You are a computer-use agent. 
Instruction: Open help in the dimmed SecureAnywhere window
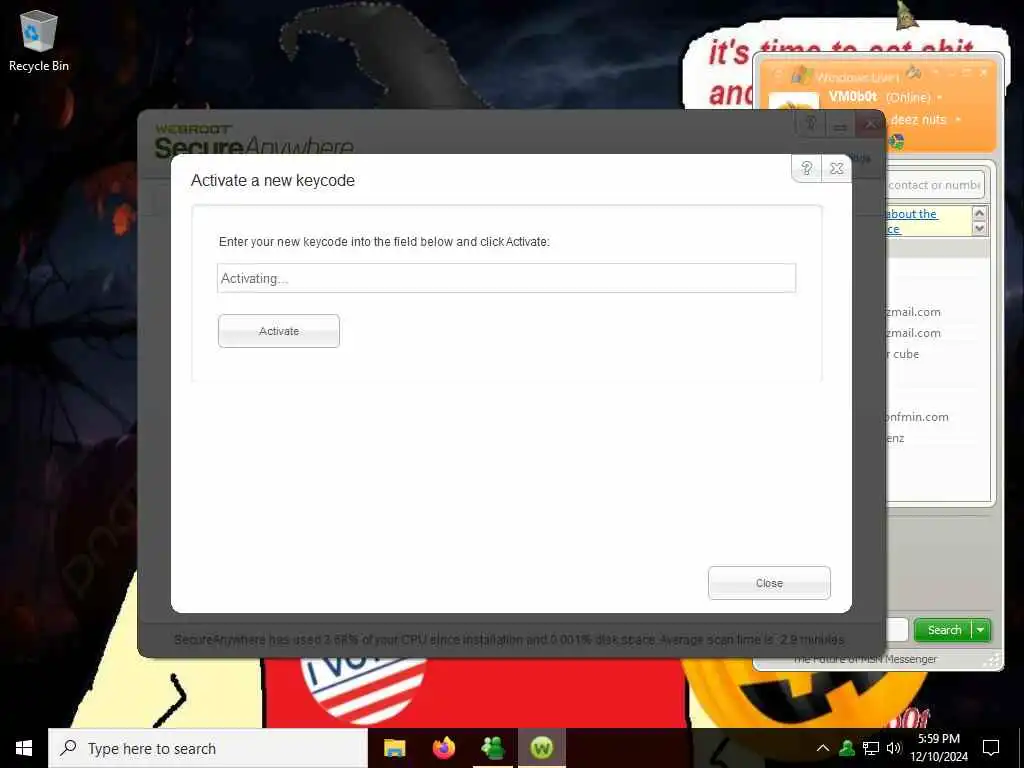[x=810, y=123]
